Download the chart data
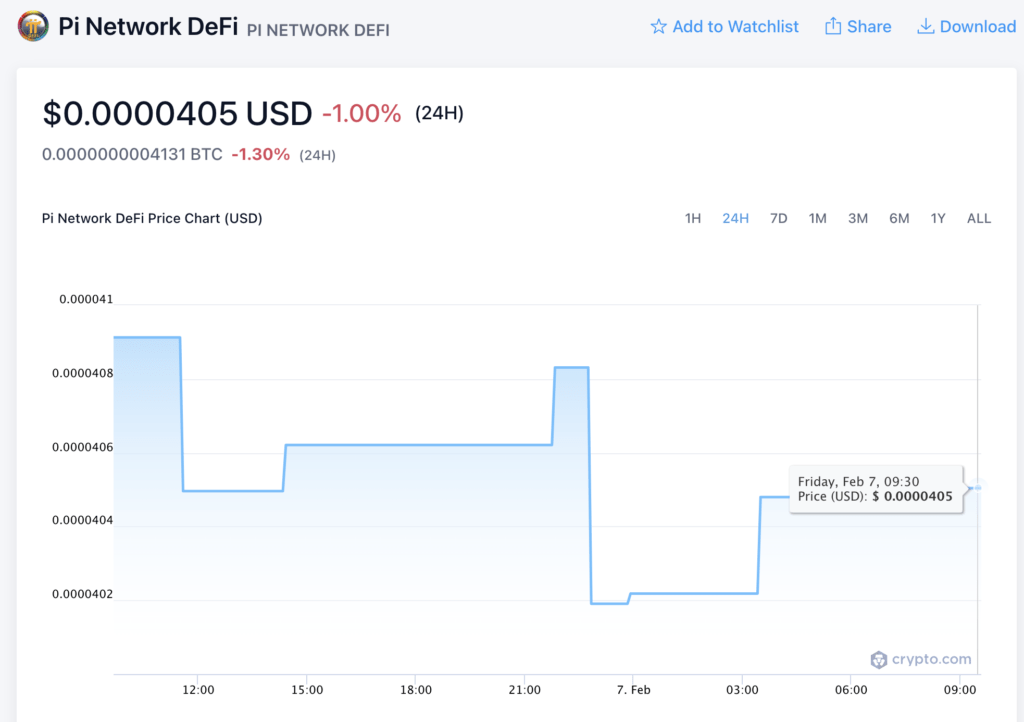Viewport: 1024px width, 722px height. coord(967,27)
